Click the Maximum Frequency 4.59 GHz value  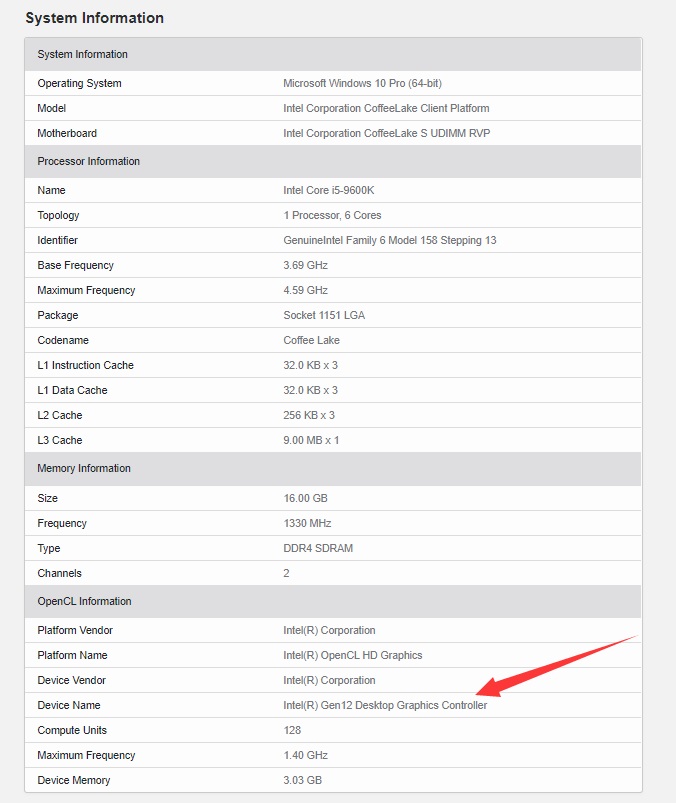point(306,290)
